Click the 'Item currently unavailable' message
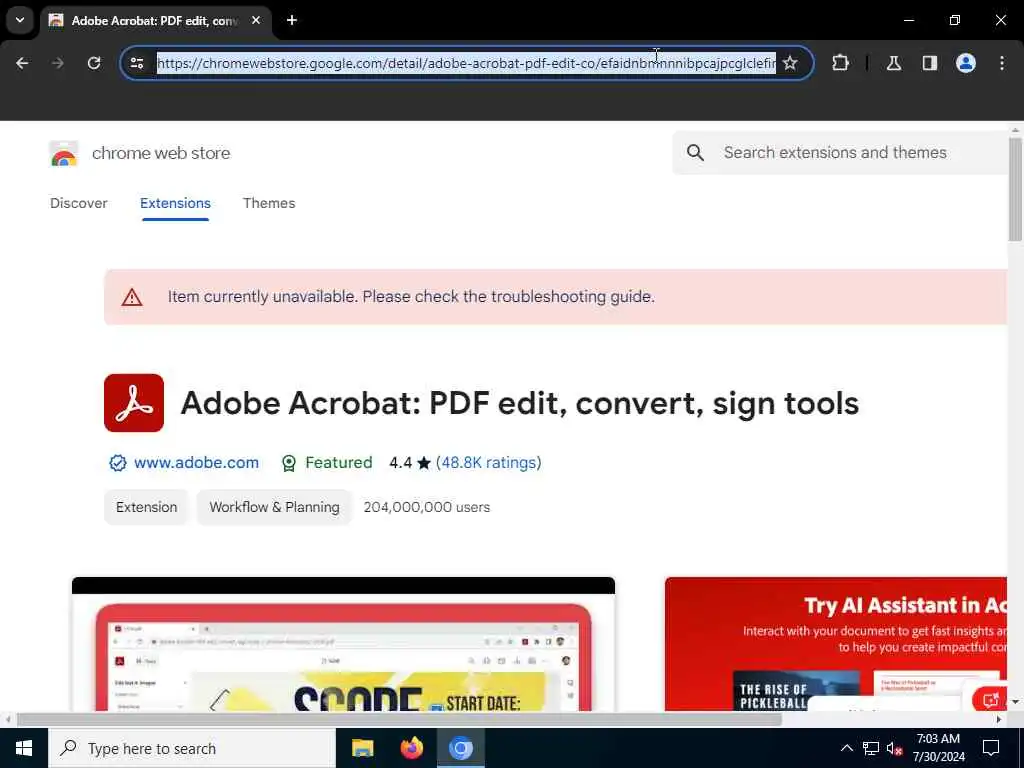This screenshot has height=768, width=1024. [411, 296]
